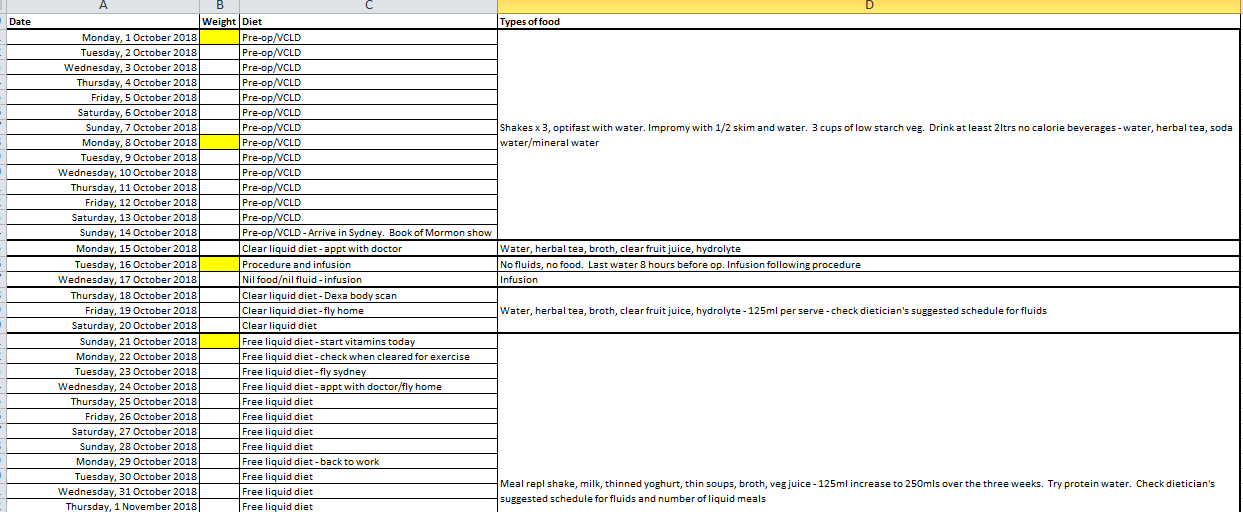The width and height of the screenshot is (1243, 512).
Task: Click Meal repl shake food description cell
Action: point(868,423)
